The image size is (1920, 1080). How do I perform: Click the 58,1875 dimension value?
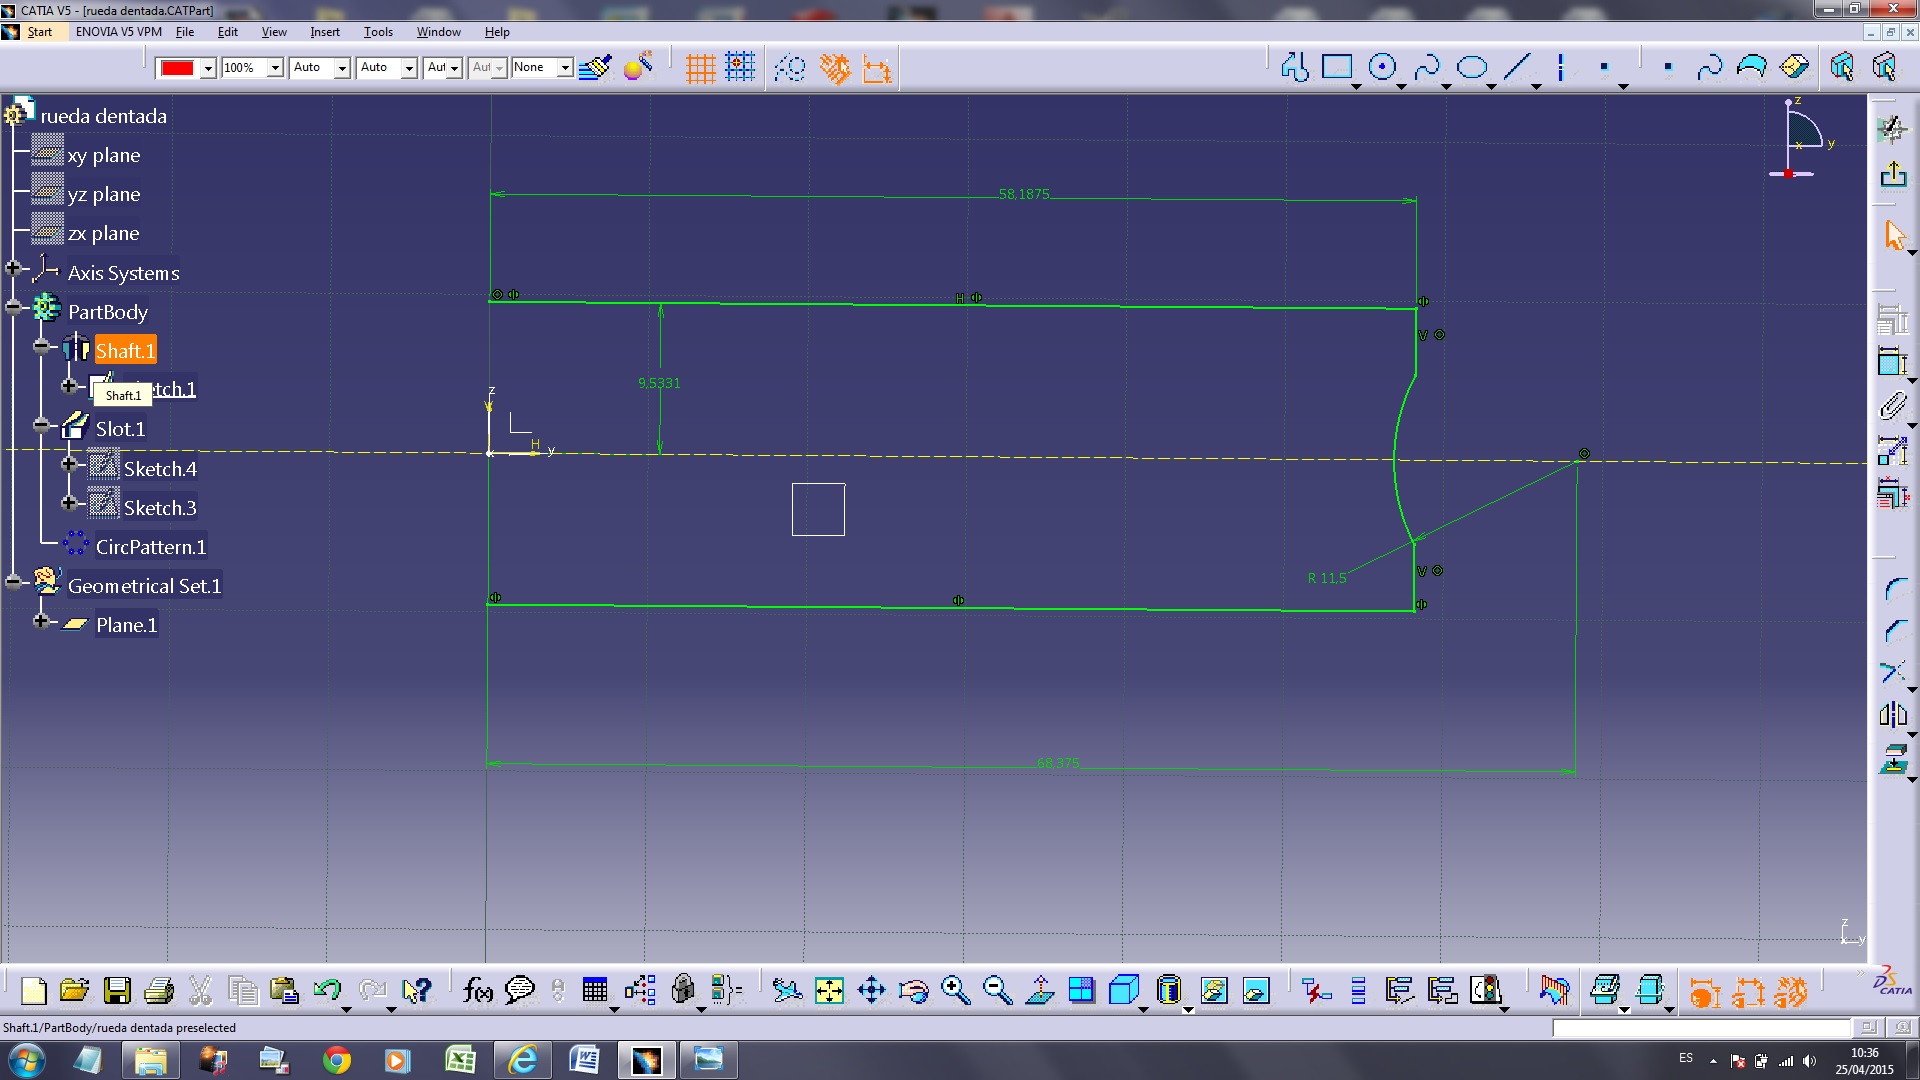coord(1024,194)
